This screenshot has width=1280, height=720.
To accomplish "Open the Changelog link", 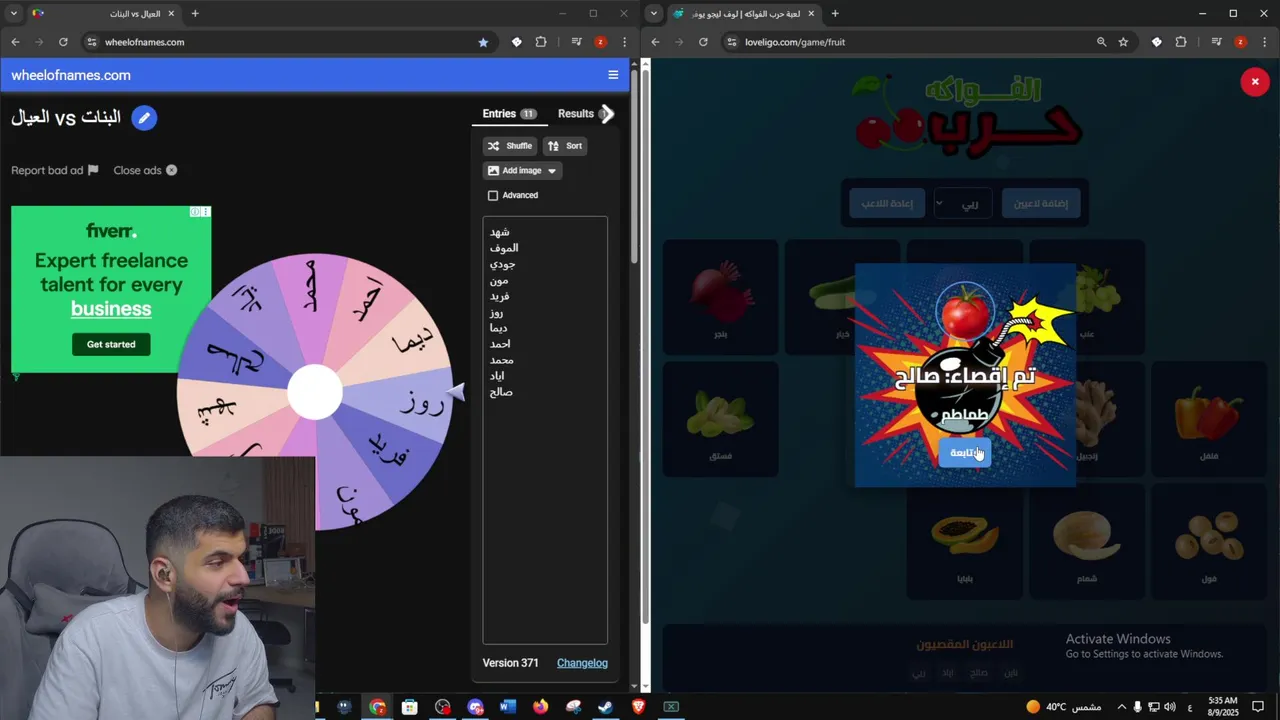I will click(x=582, y=663).
